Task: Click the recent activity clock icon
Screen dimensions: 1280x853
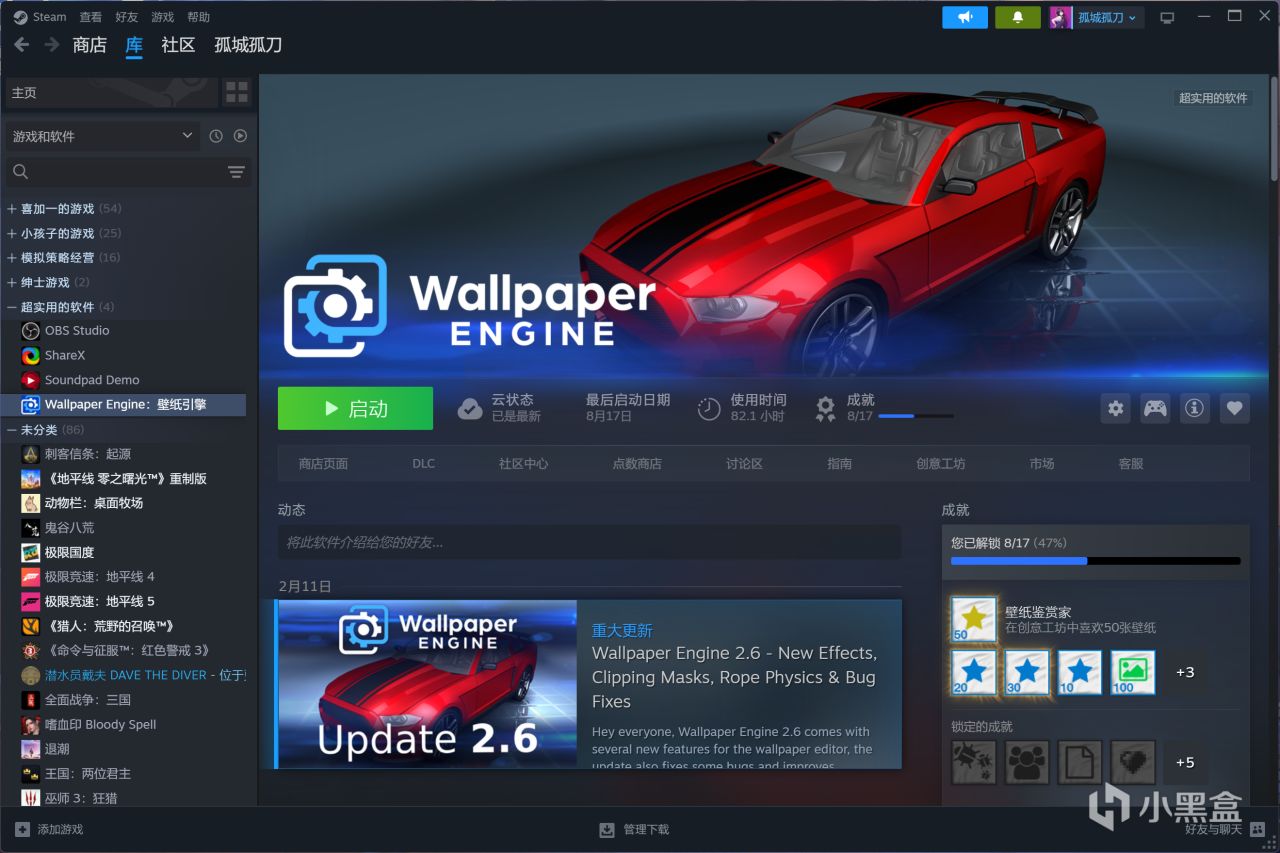Action: click(216, 136)
